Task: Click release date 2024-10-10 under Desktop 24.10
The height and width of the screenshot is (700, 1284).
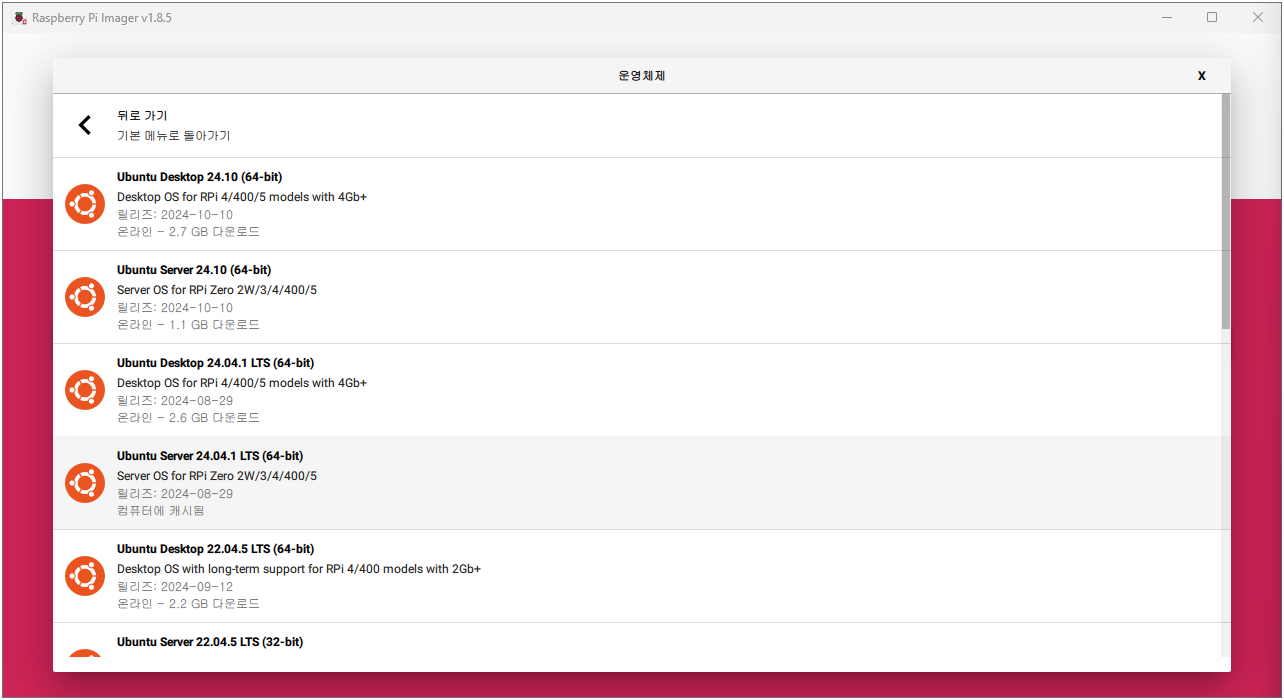Action: pyautogui.click(x=175, y=215)
